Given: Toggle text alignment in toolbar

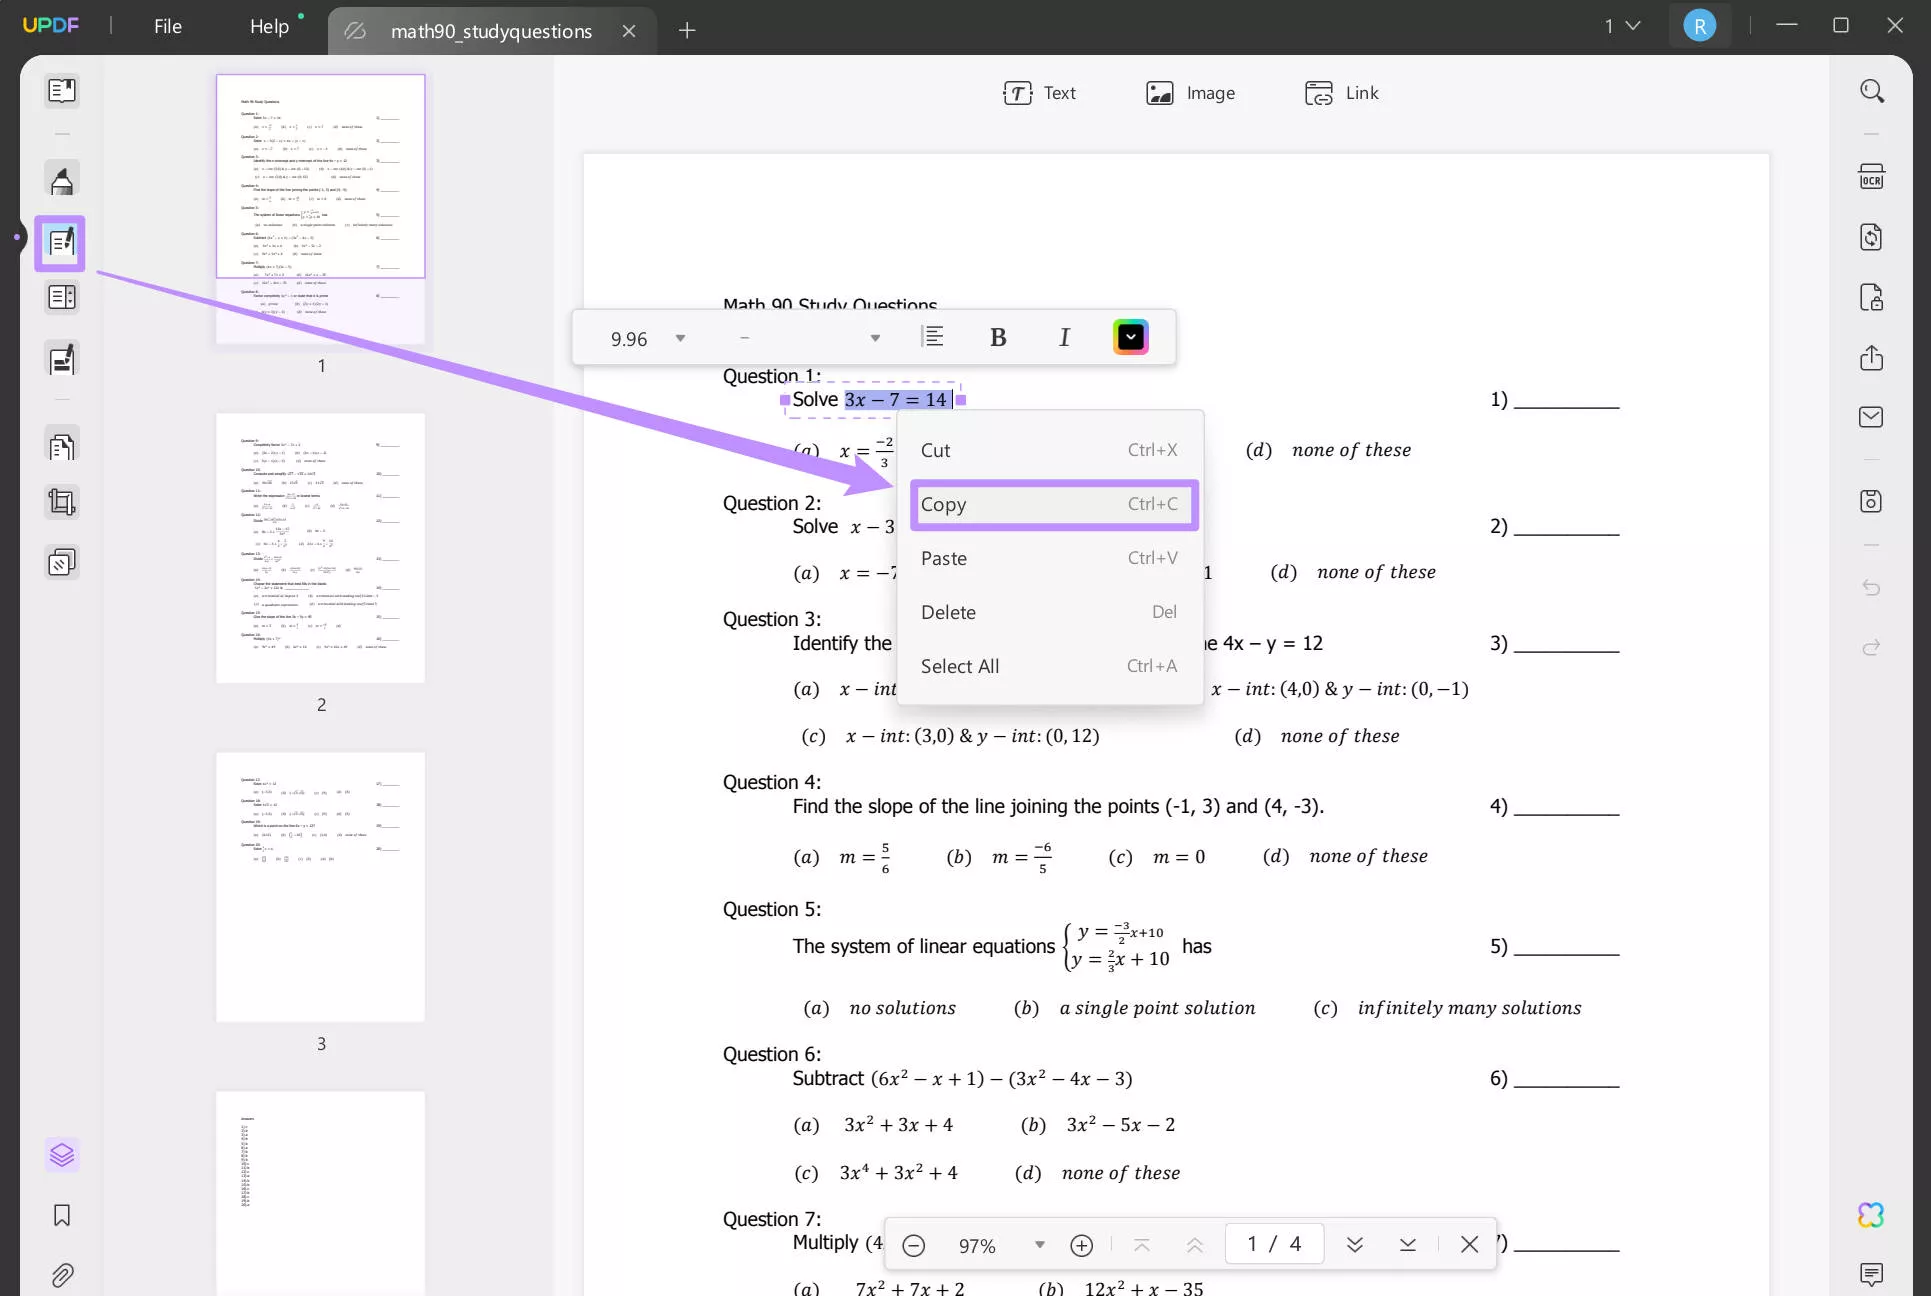Looking at the screenshot, I should [x=932, y=337].
